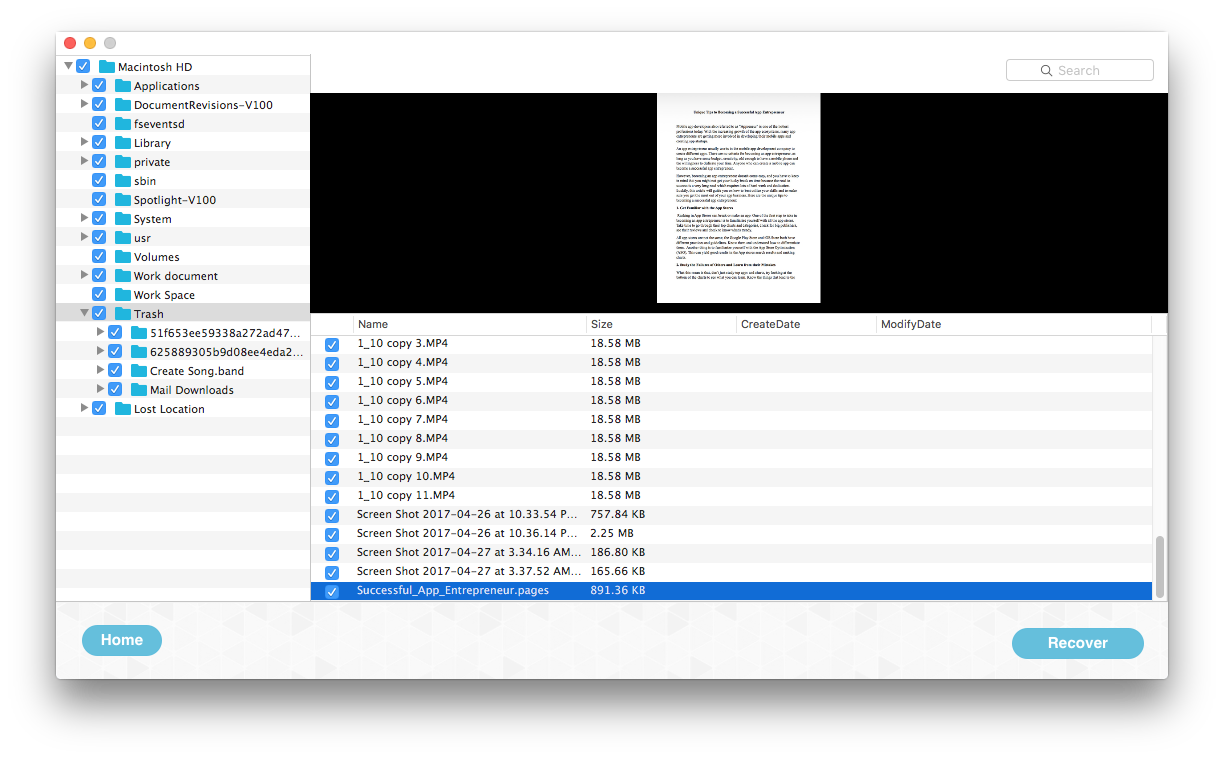The height and width of the screenshot is (759, 1224).
Task: Click the Create Song.band folder icon
Action: click(139, 371)
